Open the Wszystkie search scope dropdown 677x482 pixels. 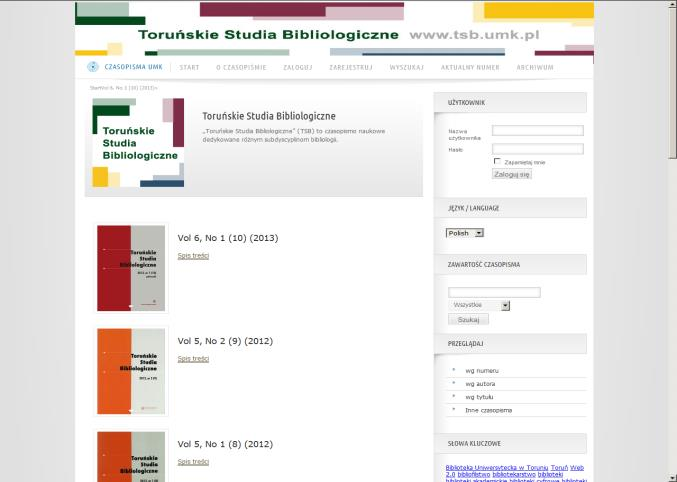click(x=479, y=305)
